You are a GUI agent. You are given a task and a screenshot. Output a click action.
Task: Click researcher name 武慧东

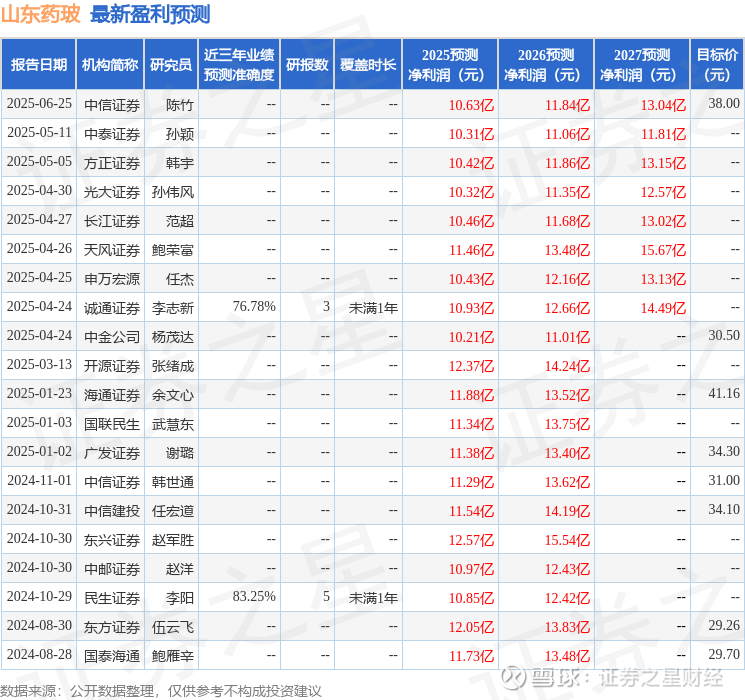(x=172, y=424)
